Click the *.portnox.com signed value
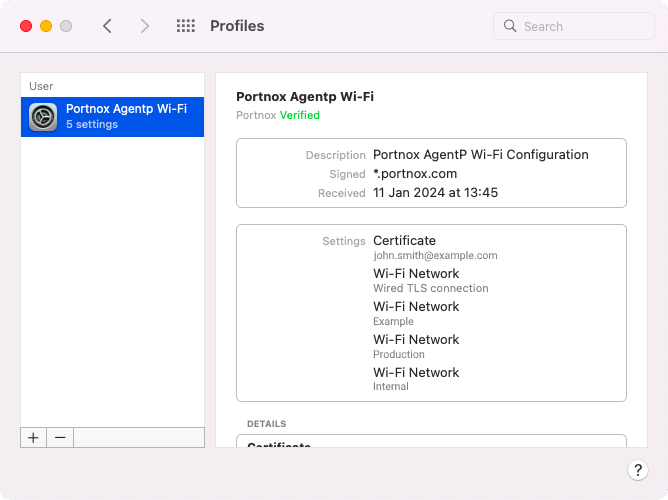 (x=415, y=174)
